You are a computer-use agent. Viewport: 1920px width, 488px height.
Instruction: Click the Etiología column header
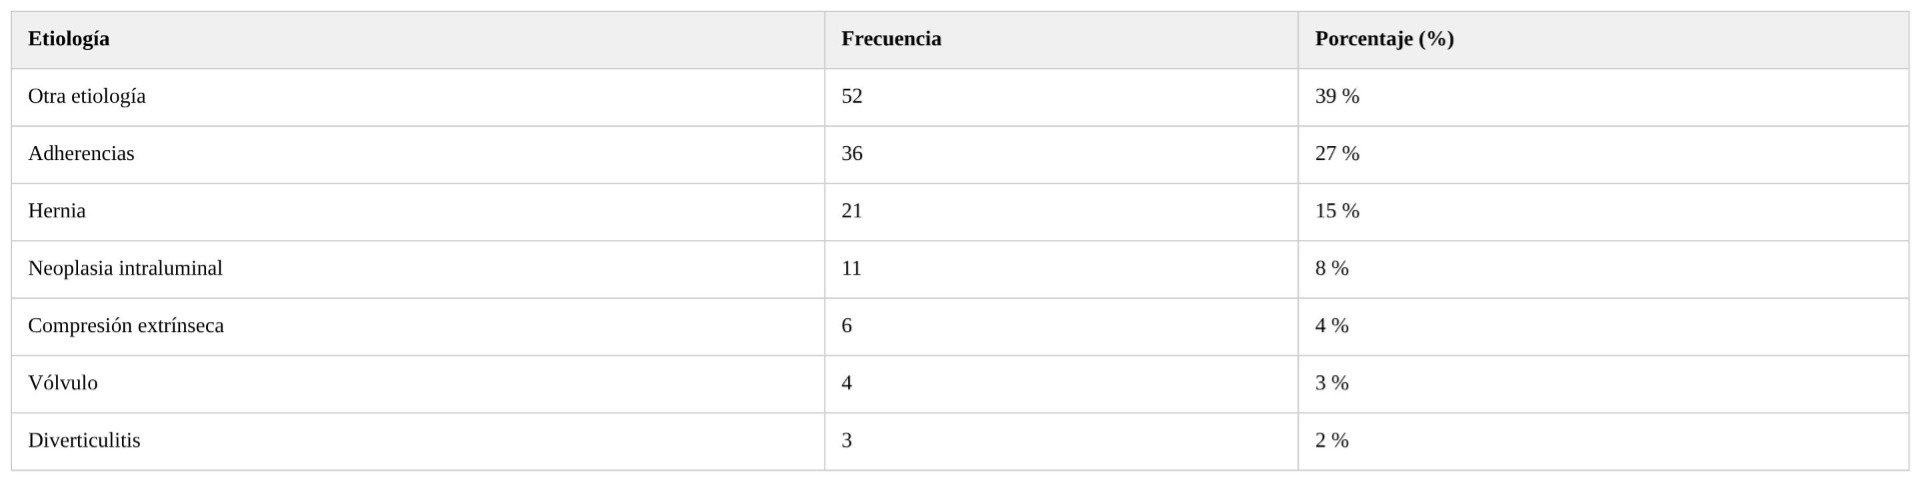69,39
